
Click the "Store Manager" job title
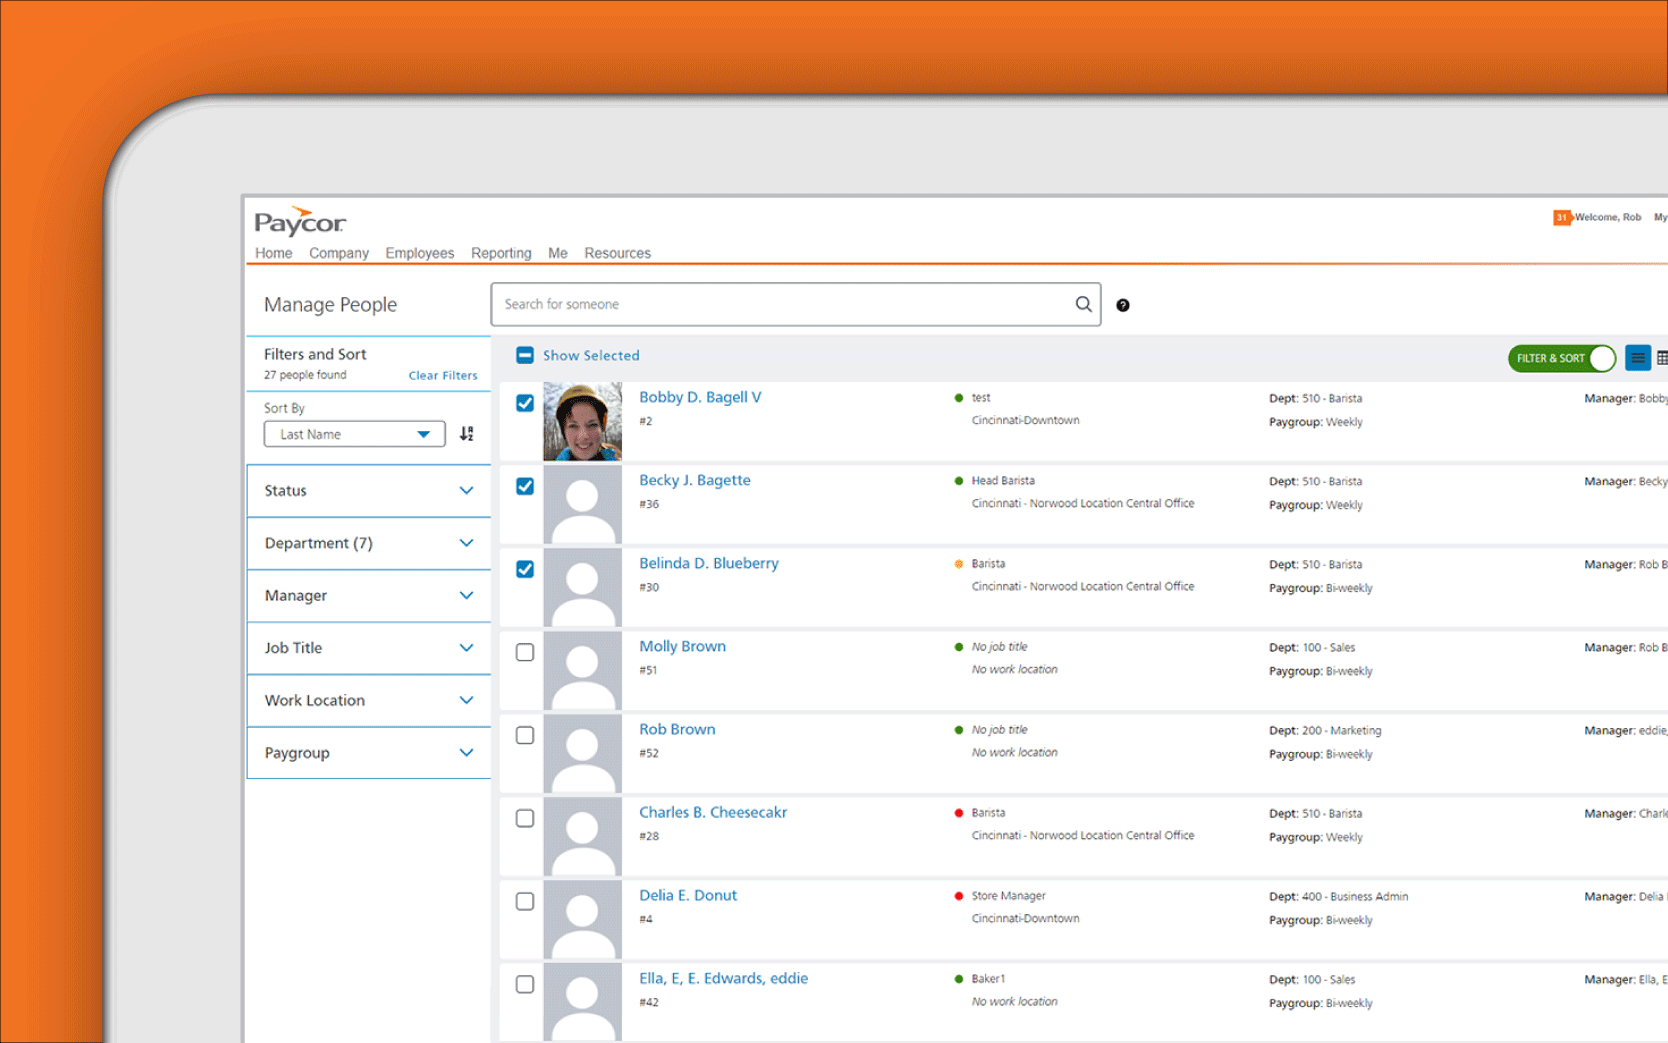coord(1009,896)
